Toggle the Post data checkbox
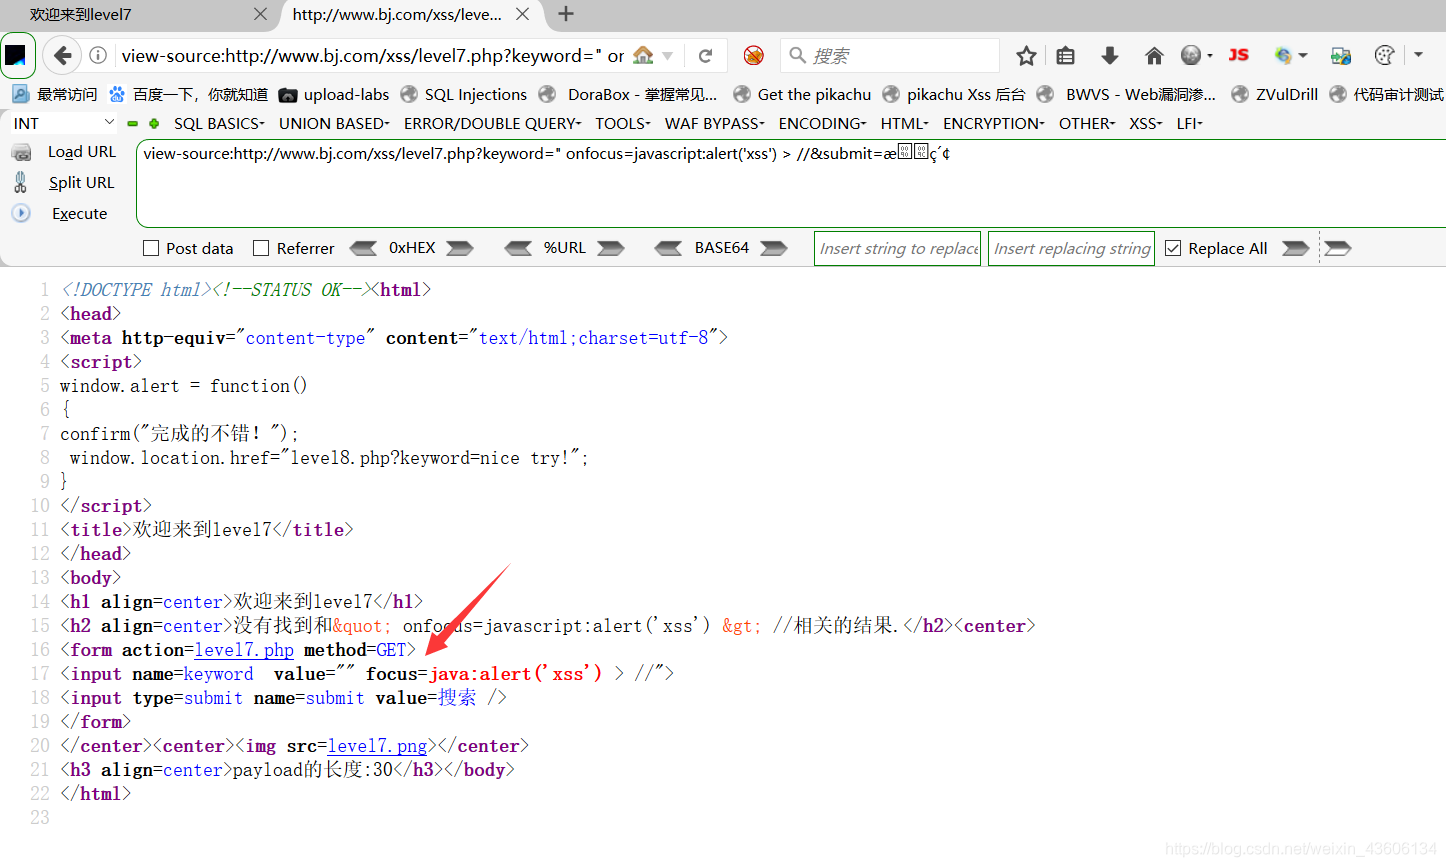The height and width of the screenshot is (867, 1446). (x=151, y=248)
